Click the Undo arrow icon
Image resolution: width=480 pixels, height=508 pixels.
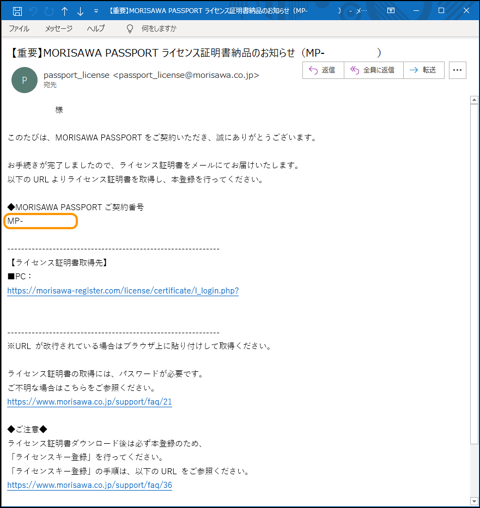pyautogui.click(x=33, y=11)
